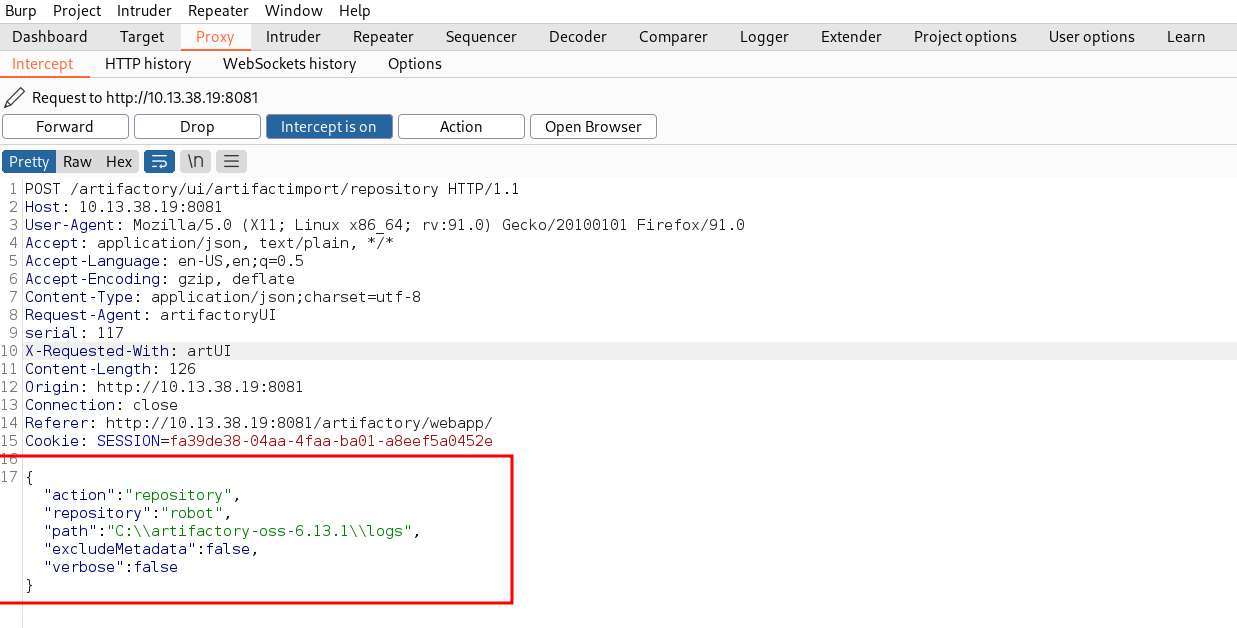Switch message view to Pretty
Viewport: 1237px width, 628px height.
coord(29,161)
